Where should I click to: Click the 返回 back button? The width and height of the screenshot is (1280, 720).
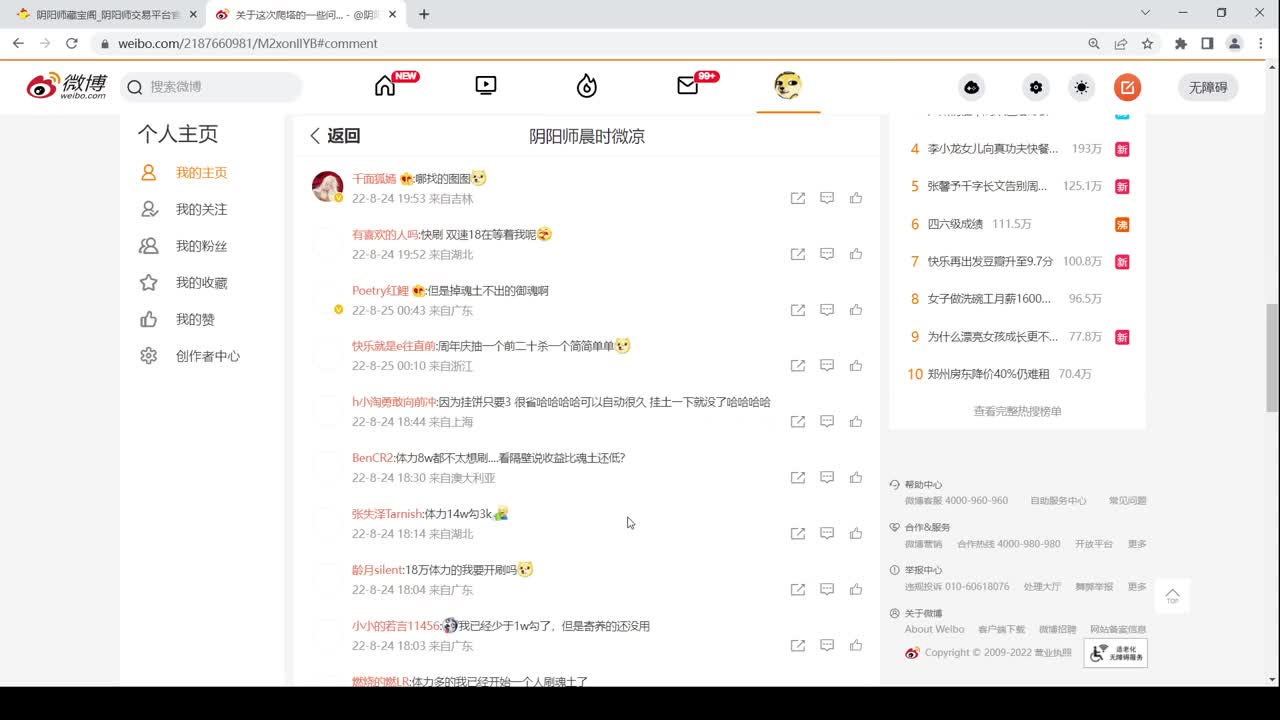[335, 135]
